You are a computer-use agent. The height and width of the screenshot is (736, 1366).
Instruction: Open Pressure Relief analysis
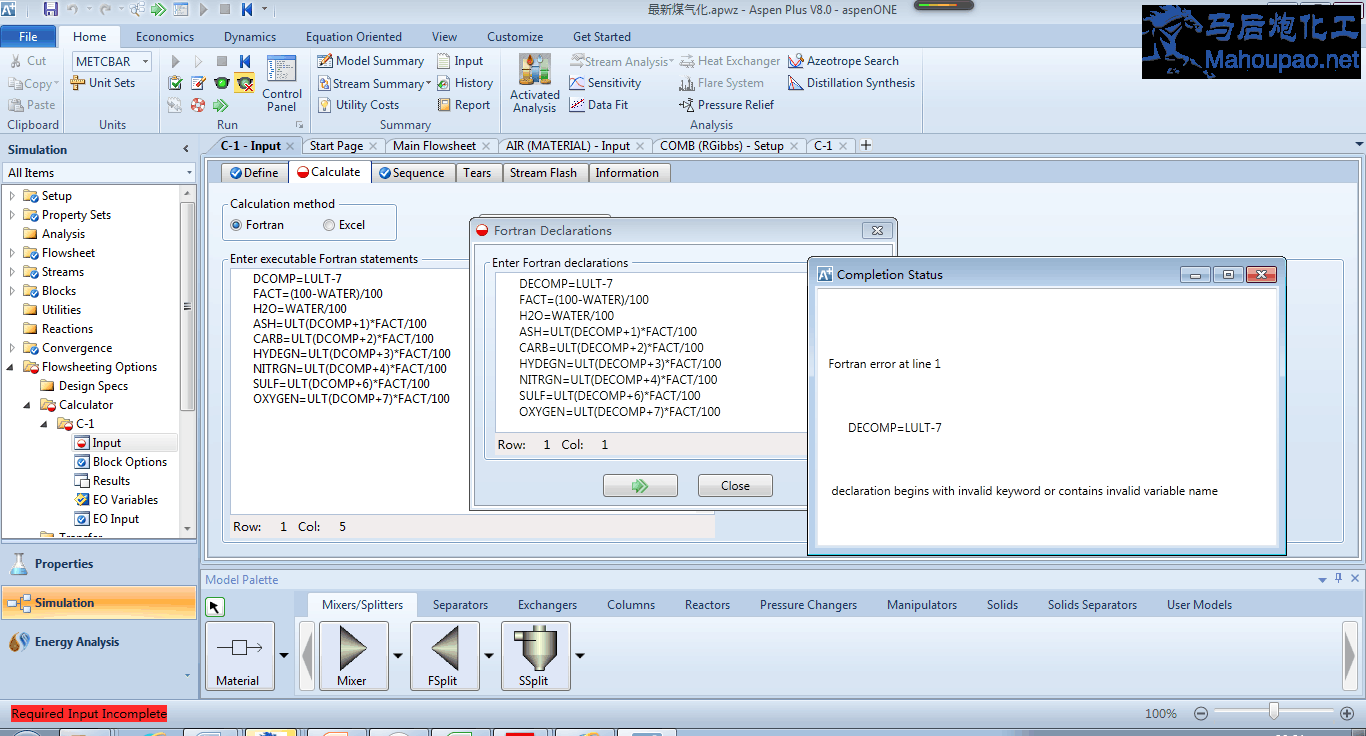(x=726, y=105)
